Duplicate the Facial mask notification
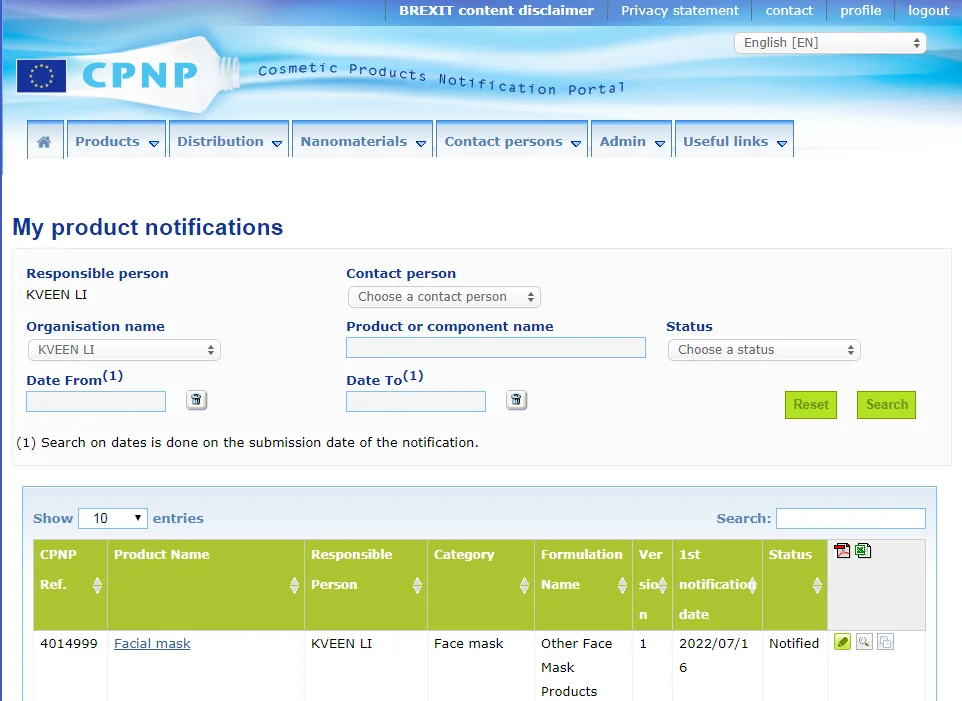 [x=885, y=642]
